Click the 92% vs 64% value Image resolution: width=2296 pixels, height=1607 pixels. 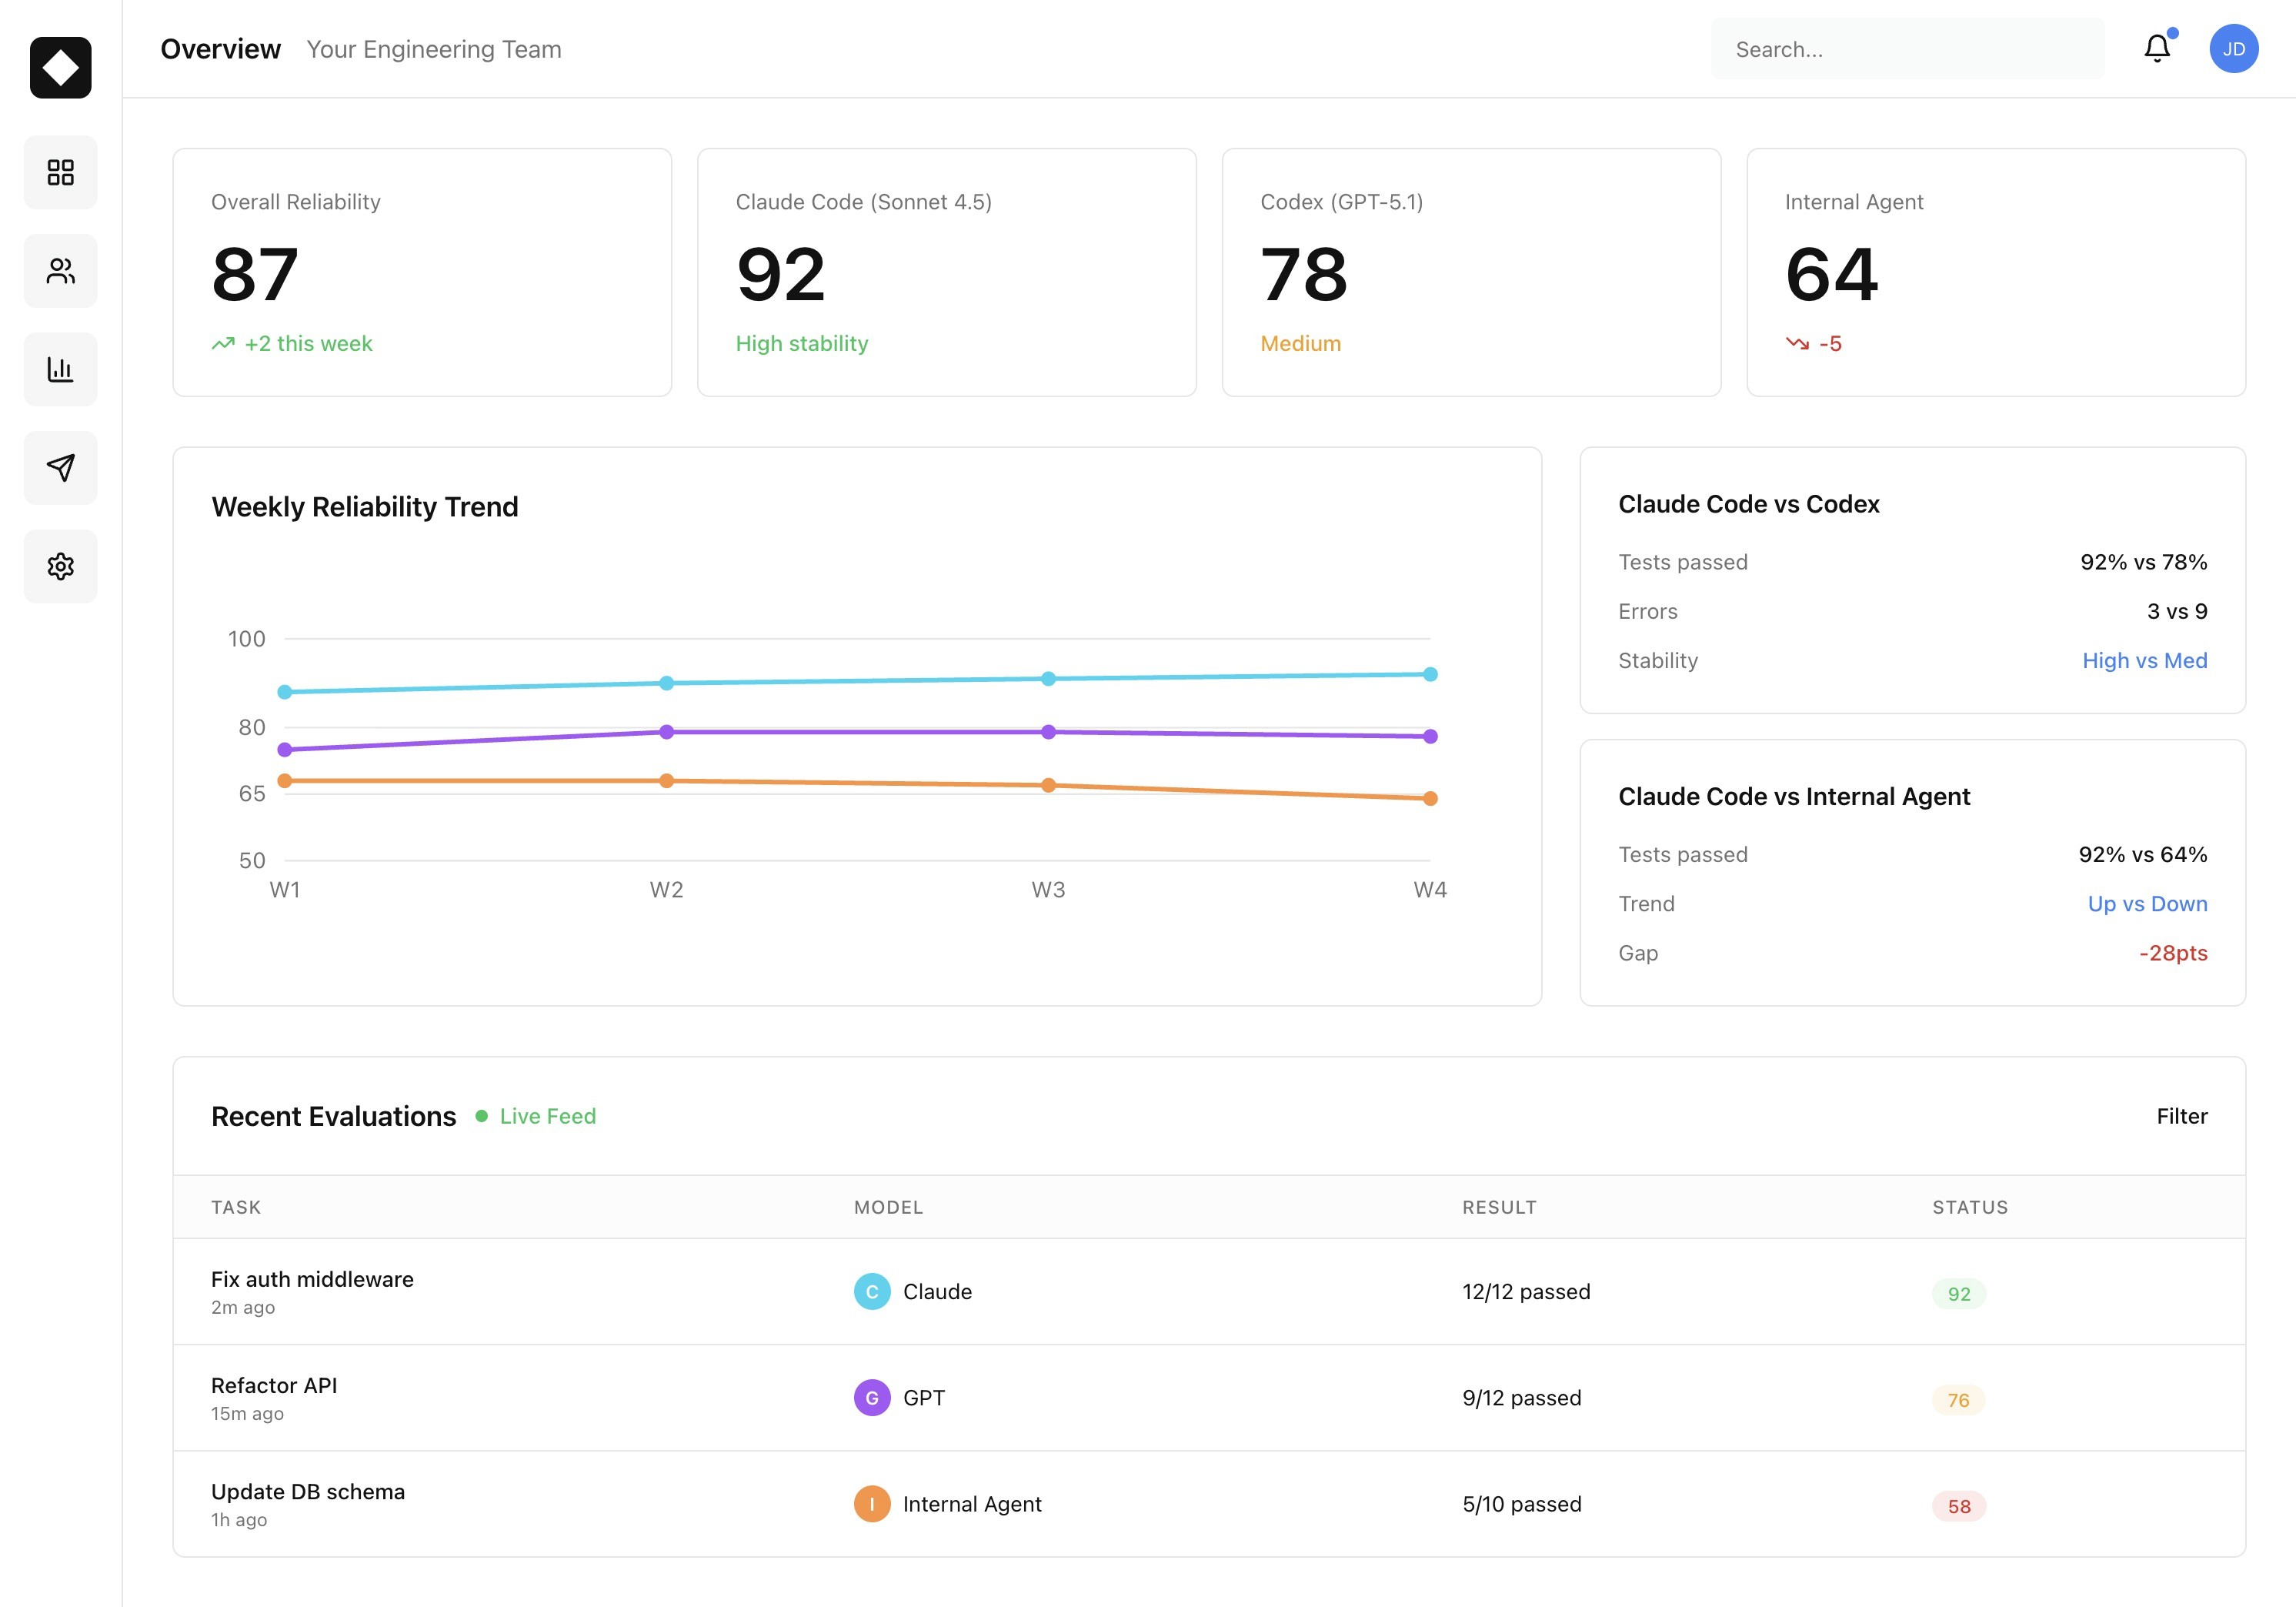2143,855
